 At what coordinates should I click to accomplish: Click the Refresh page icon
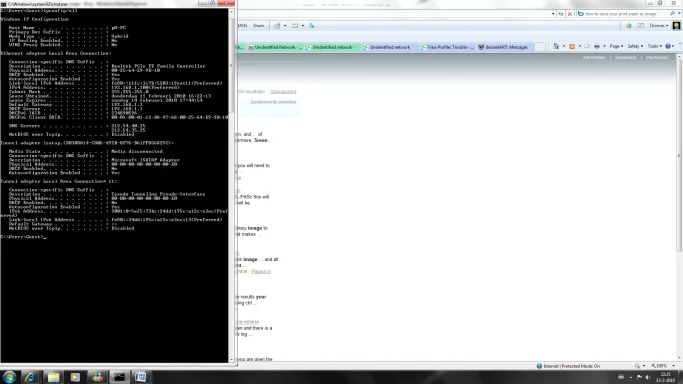click(561, 14)
